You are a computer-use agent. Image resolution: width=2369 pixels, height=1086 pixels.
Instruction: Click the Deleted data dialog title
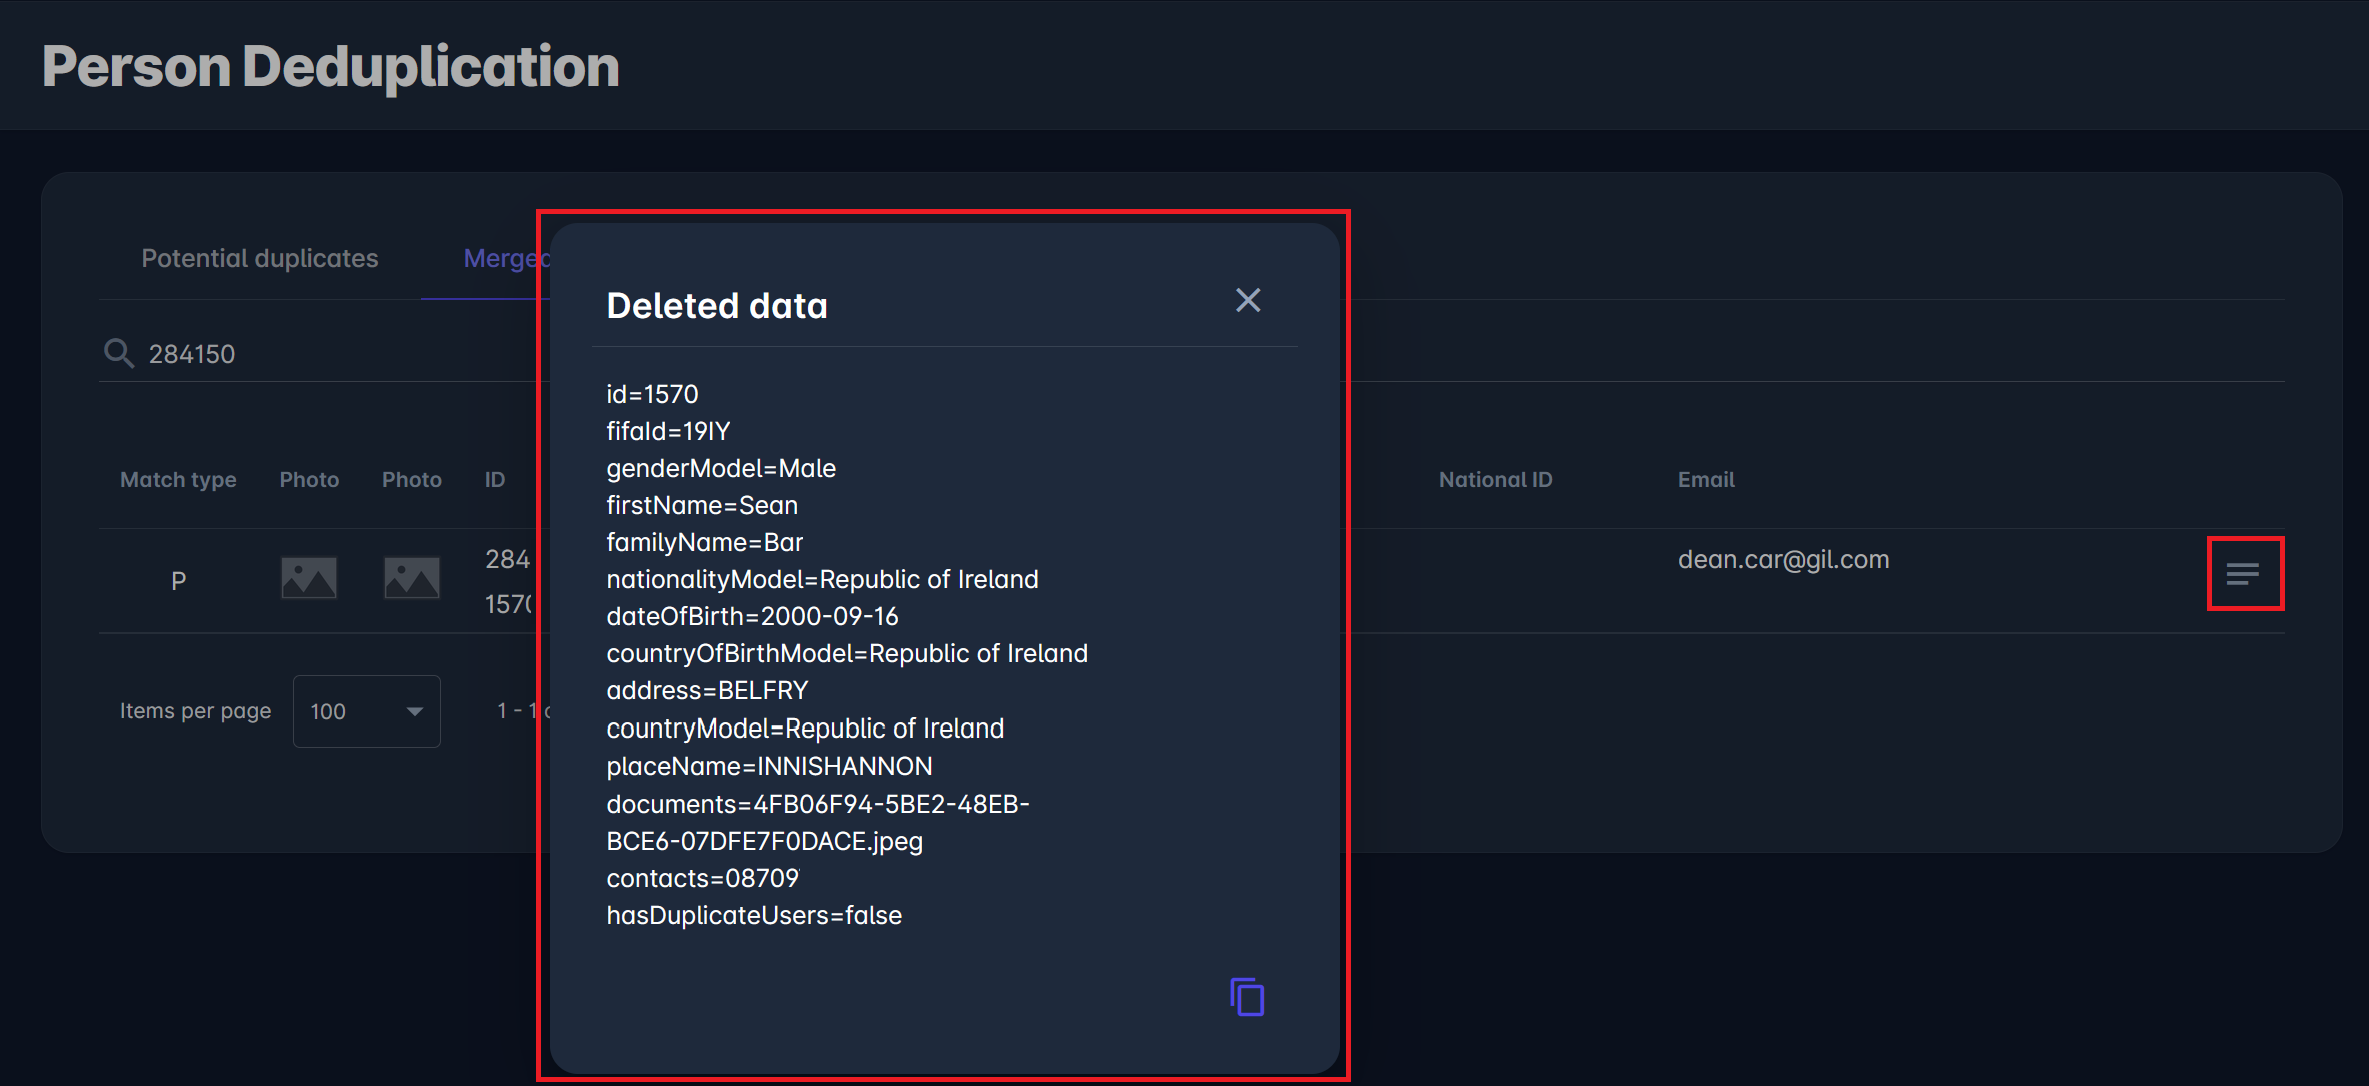[x=717, y=306]
